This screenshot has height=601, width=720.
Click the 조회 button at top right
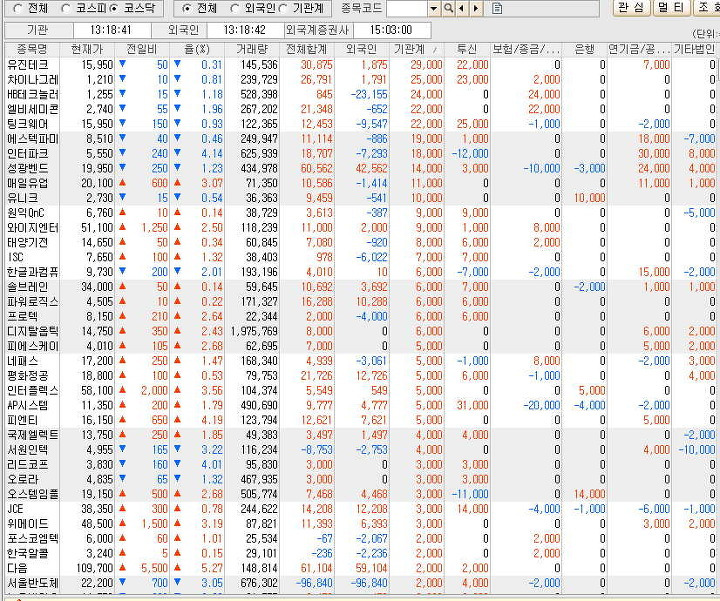pos(706,7)
